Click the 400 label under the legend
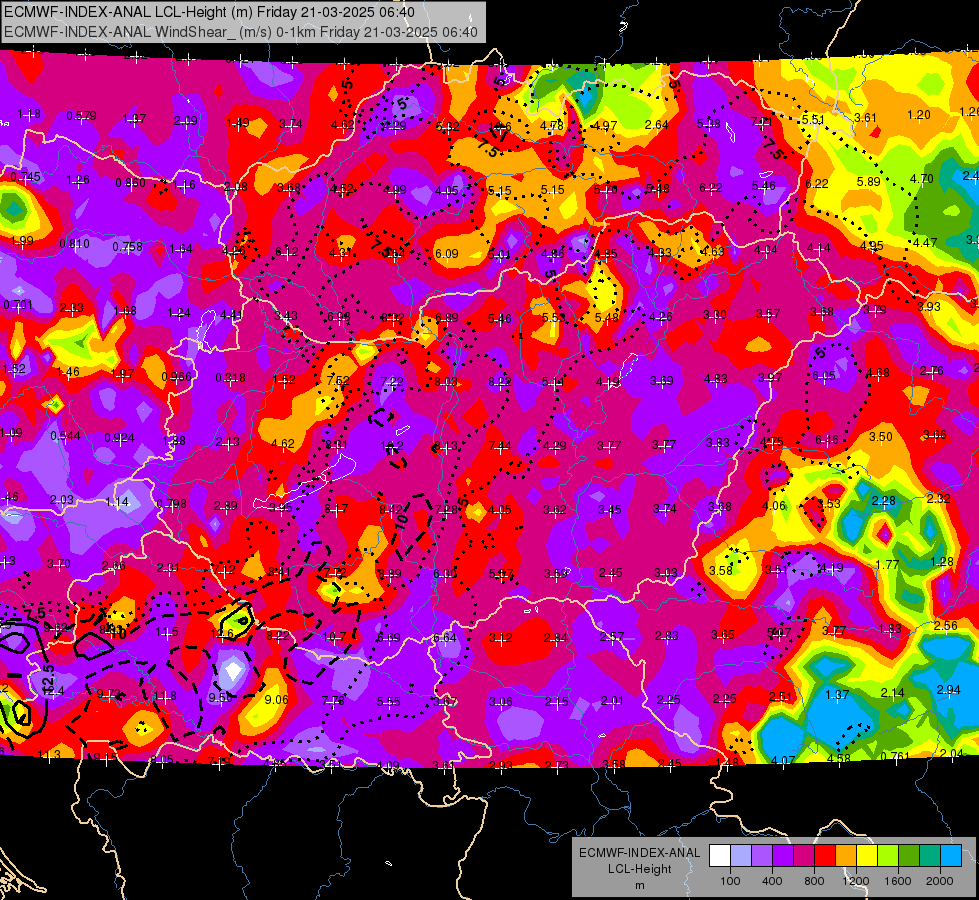The width and height of the screenshot is (979, 900). tap(772, 881)
